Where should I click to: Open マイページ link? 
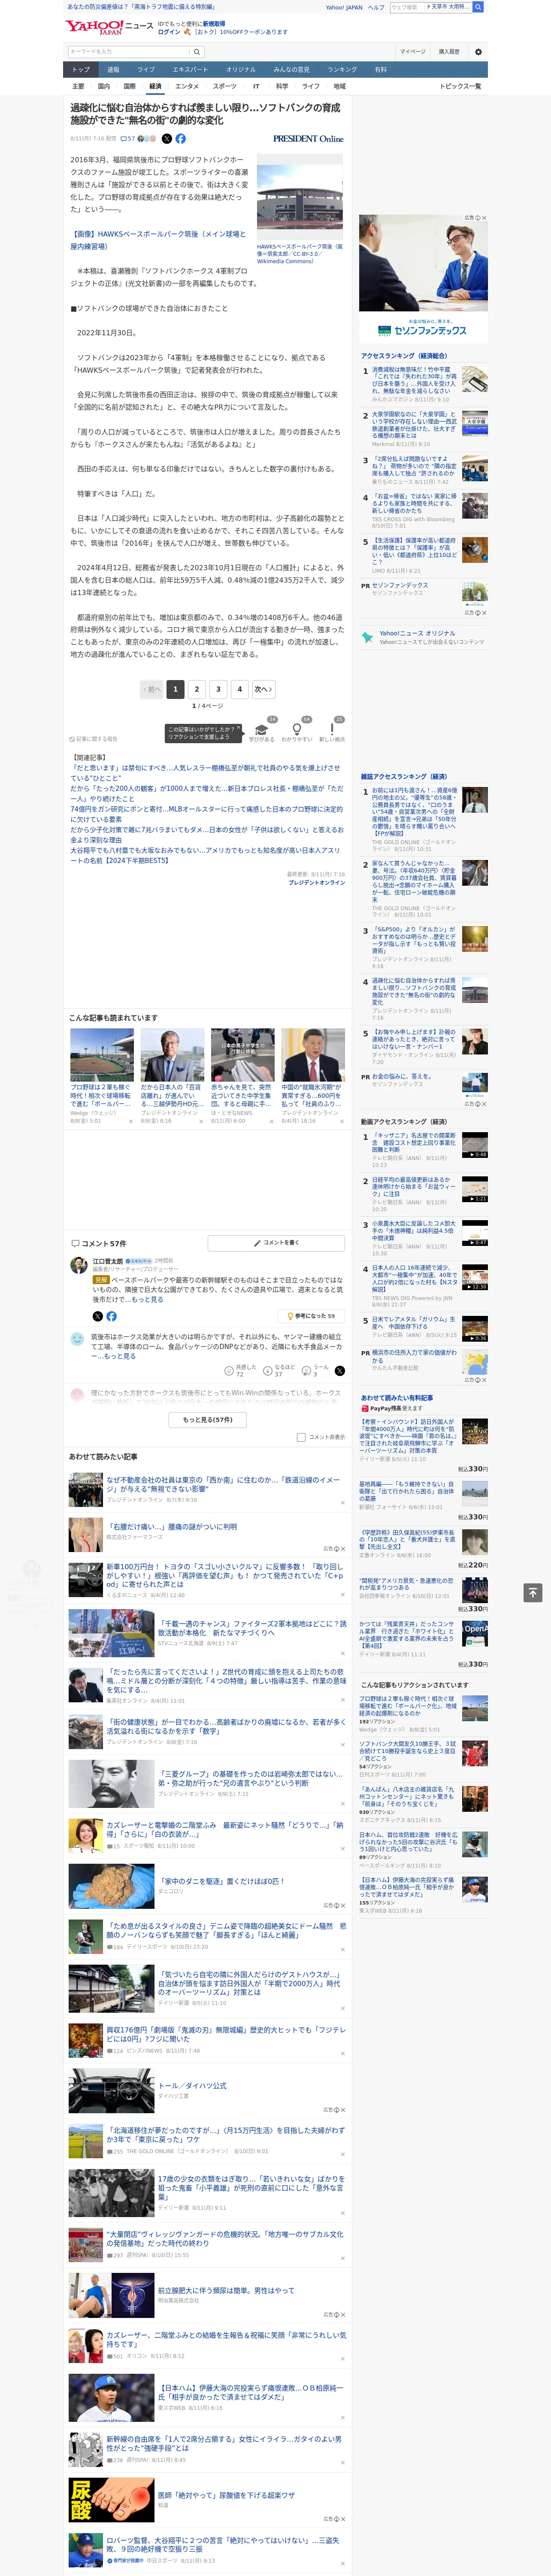point(413,52)
